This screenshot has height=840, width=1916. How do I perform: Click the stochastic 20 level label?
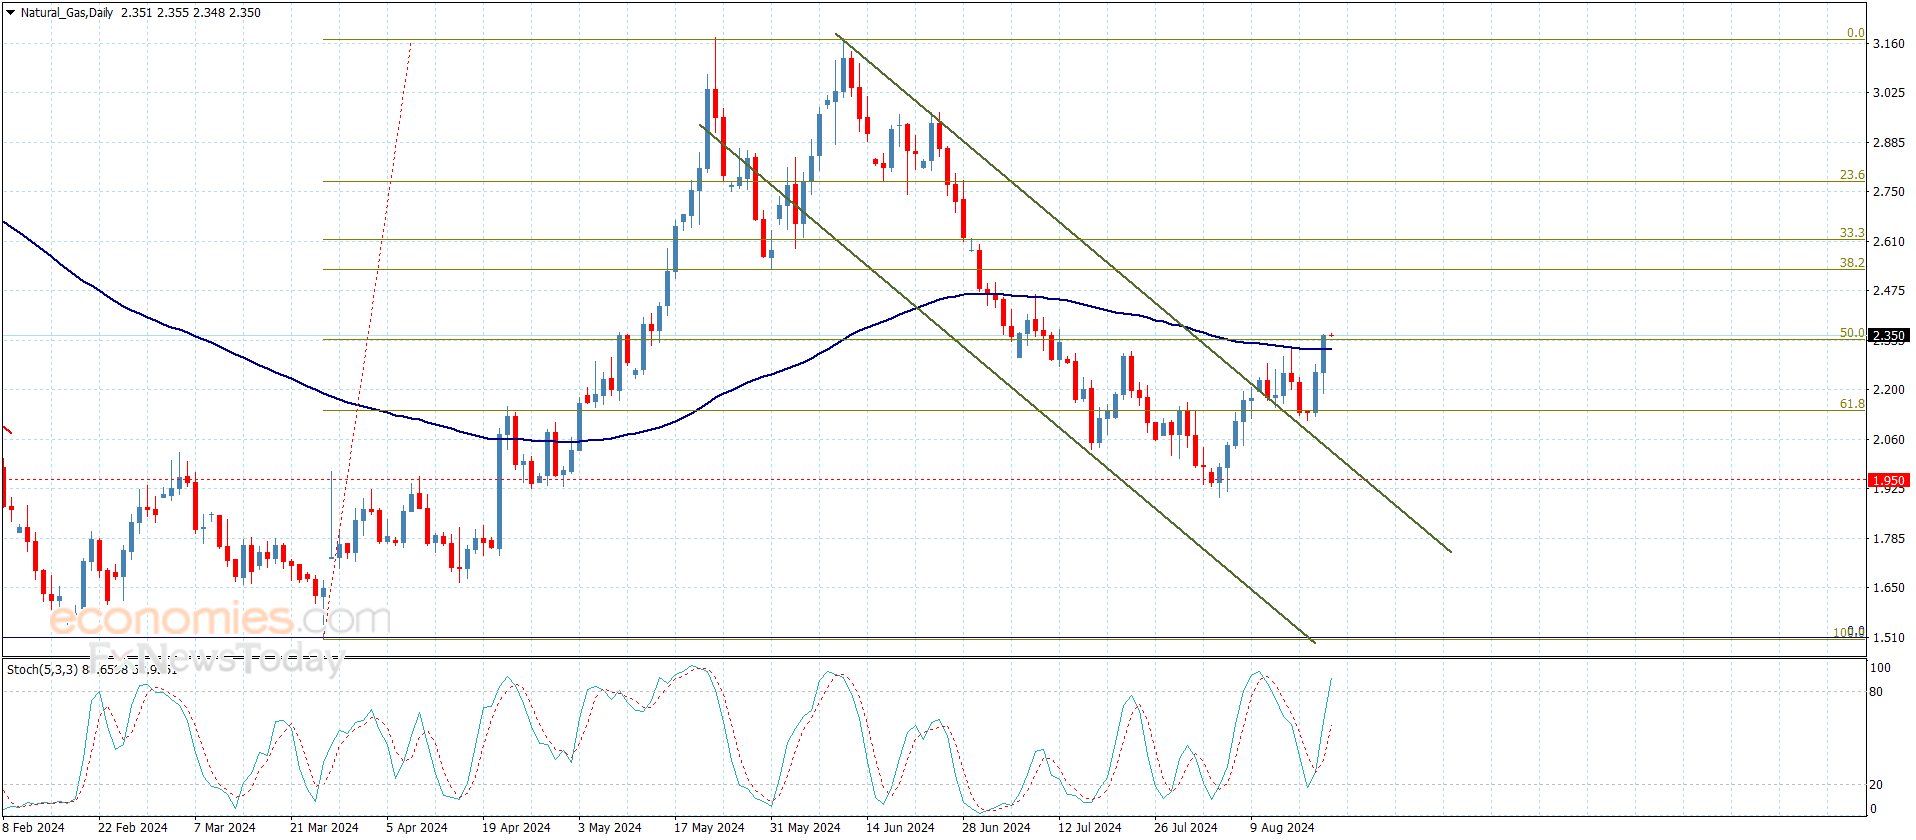click(x=1876, y=785)
